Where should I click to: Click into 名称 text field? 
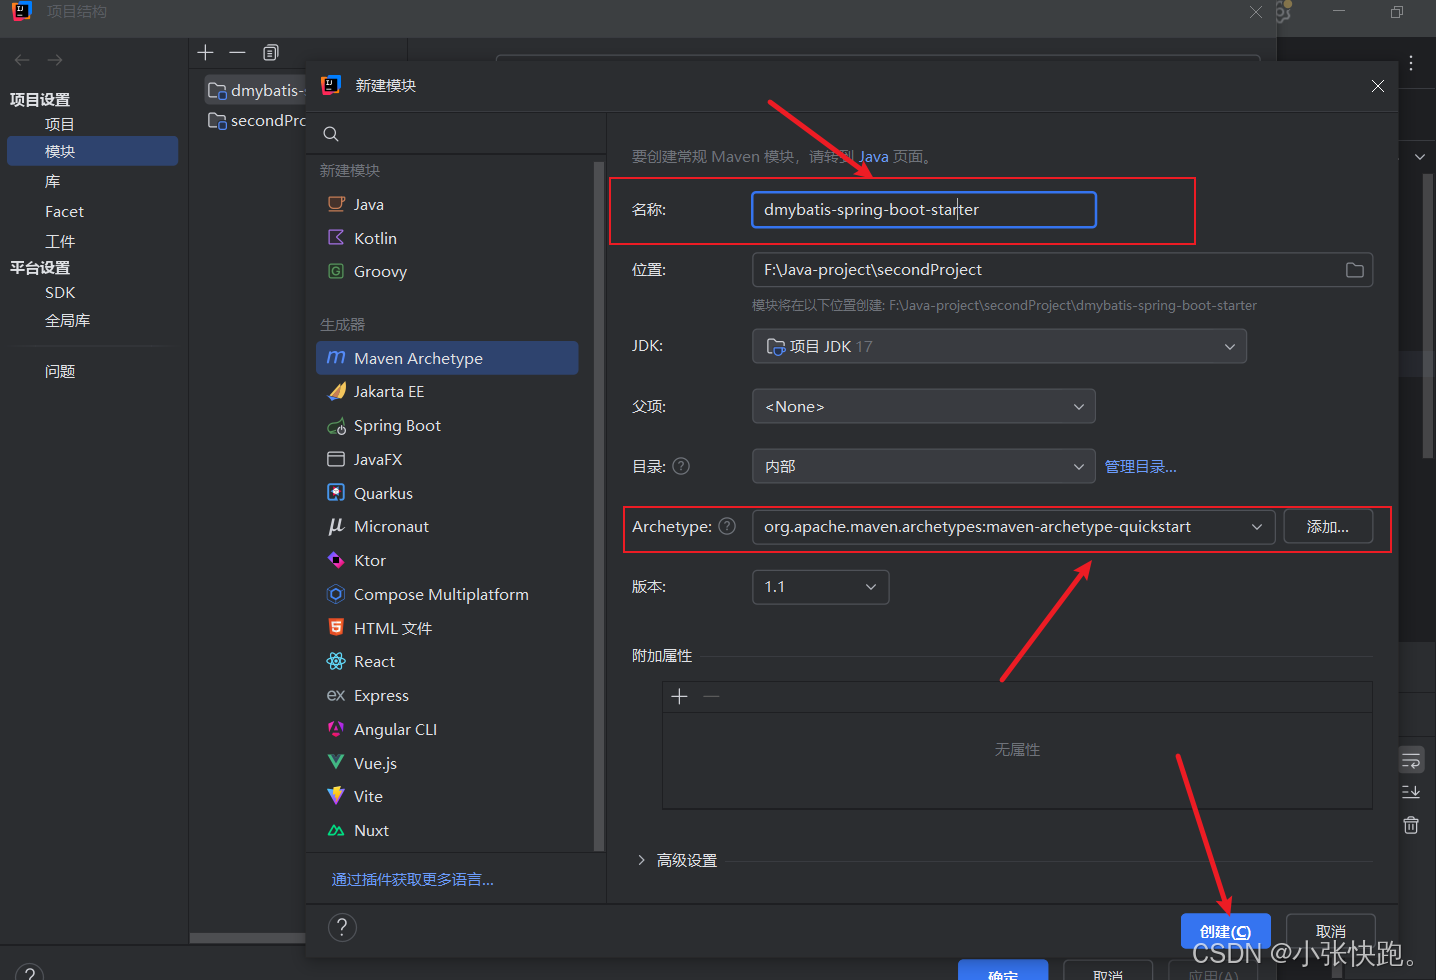(x=924, y=210)
